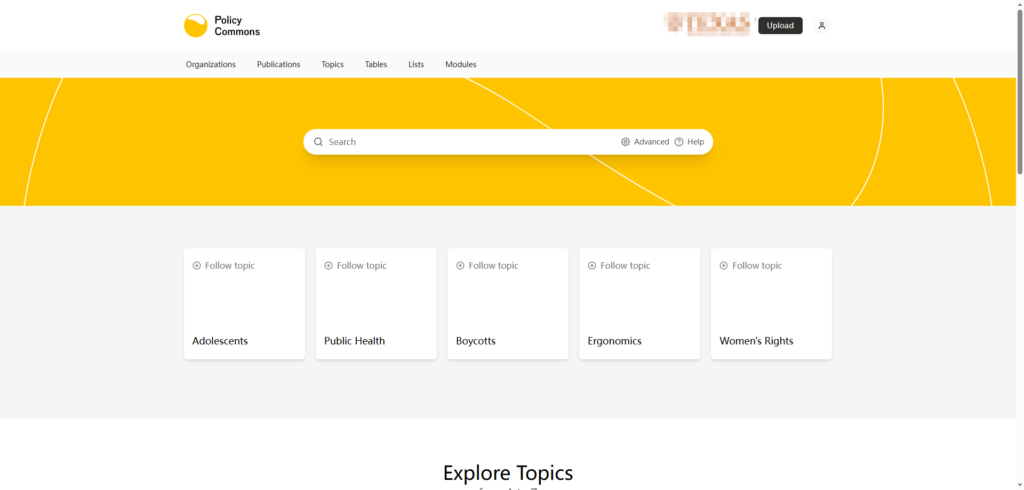Open the user profile icon
This screenshot has height=490, width=1024.
821,26
